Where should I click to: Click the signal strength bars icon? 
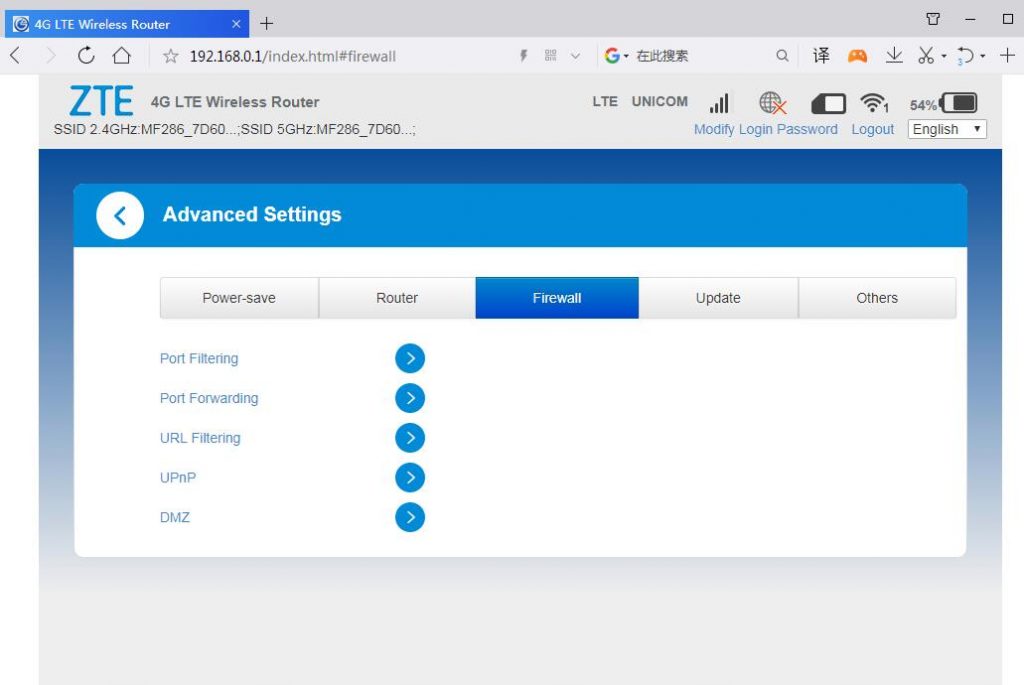click(719, 102)
